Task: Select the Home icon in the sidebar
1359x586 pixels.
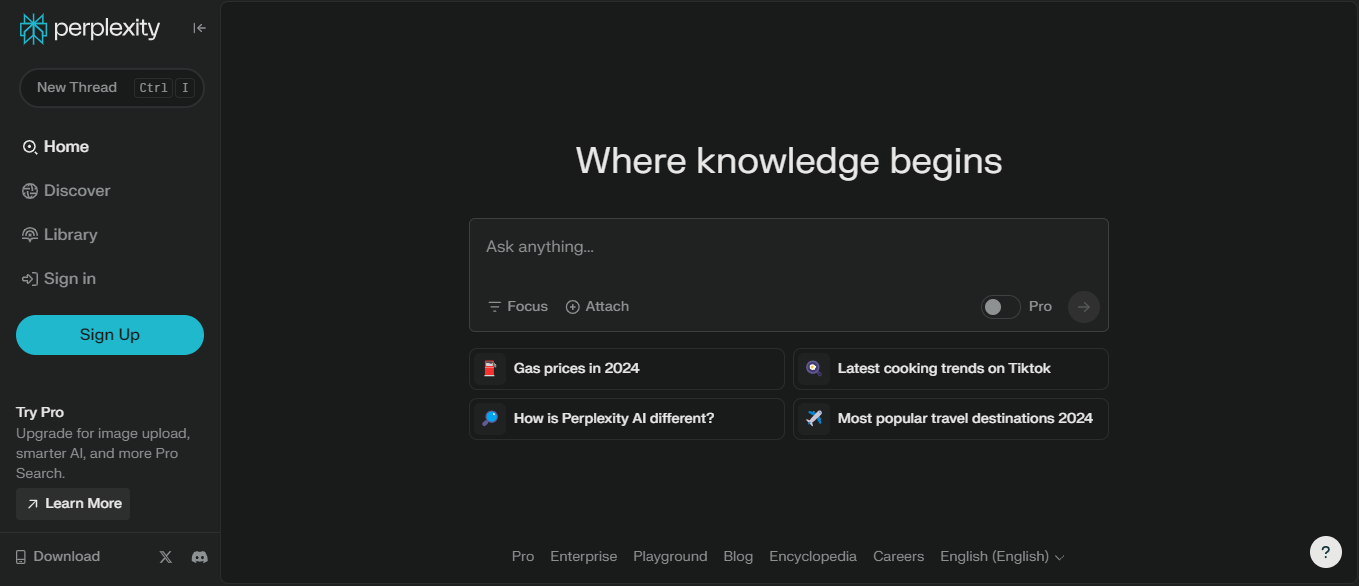Action: tap(29, 146)
